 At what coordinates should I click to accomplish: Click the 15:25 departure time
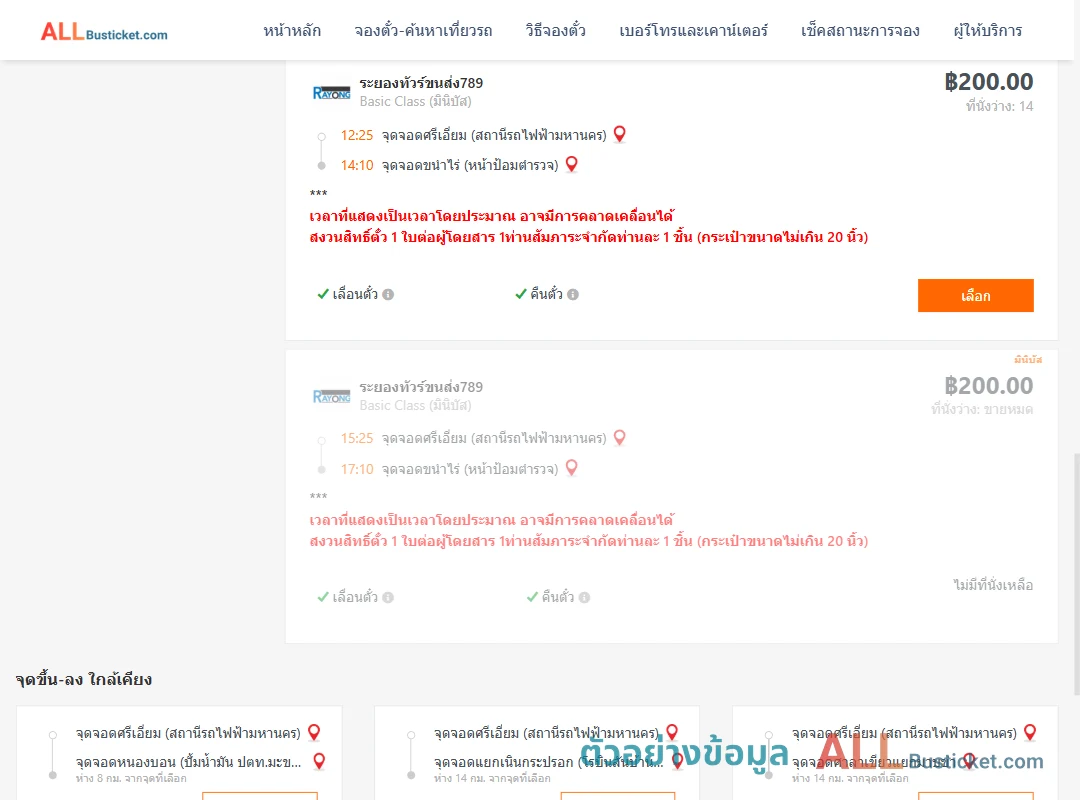point(357,438)
